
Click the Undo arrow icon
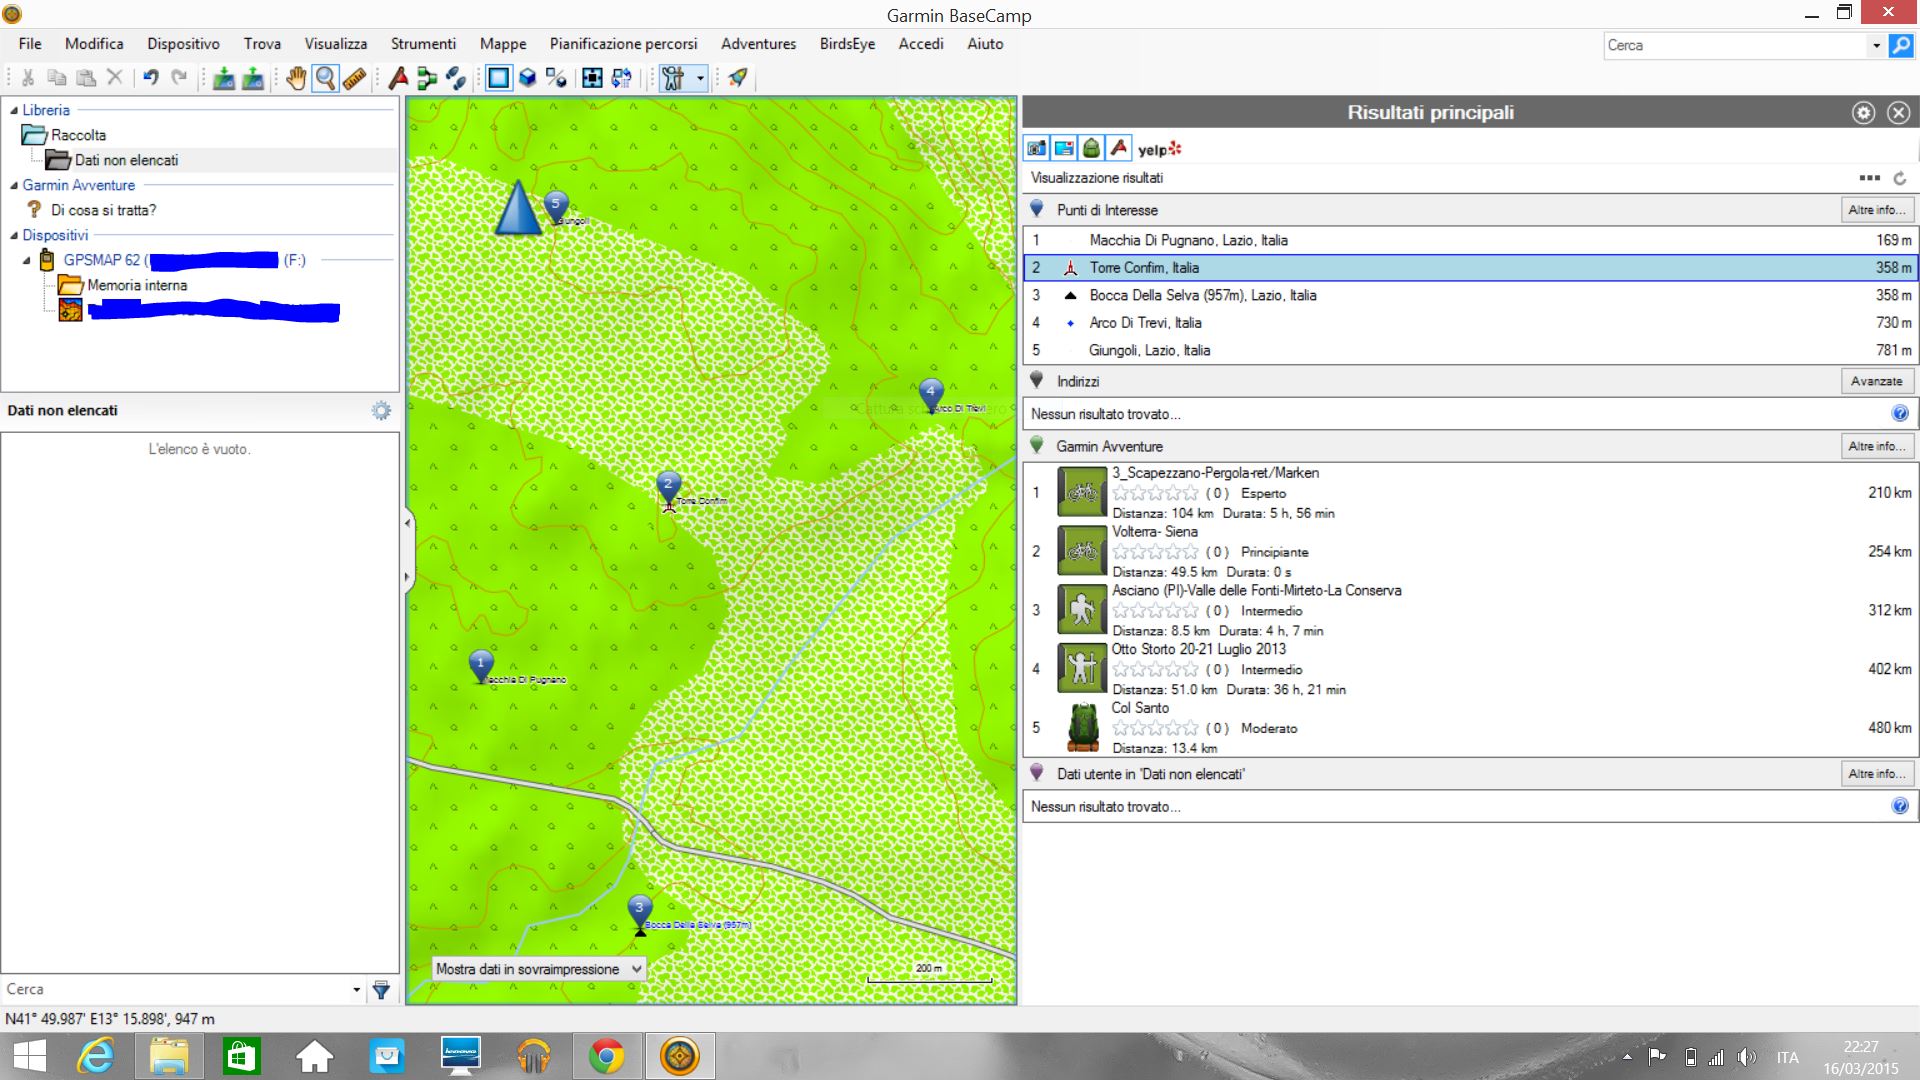pyautogui.click(x=151, y=78)
